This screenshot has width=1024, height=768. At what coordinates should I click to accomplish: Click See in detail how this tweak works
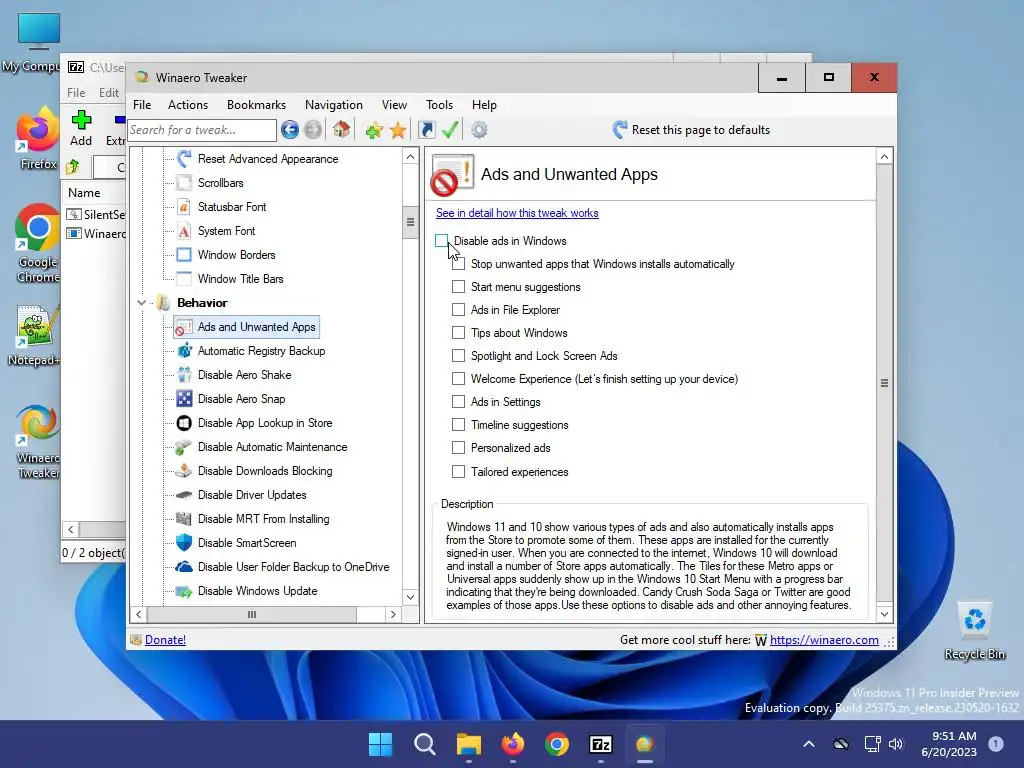coord(517,213)
